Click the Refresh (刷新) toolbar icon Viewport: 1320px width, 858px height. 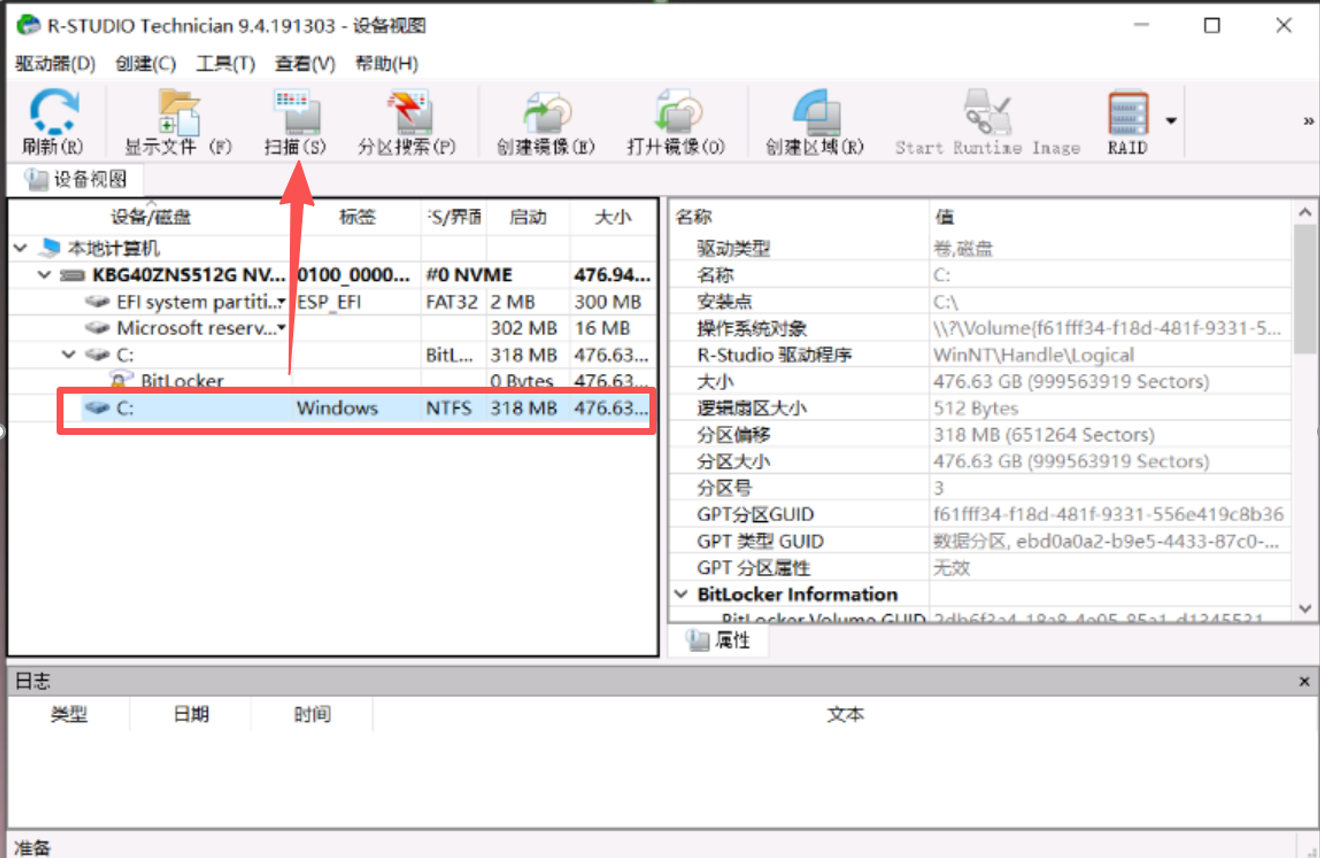(x=52, y=121)
